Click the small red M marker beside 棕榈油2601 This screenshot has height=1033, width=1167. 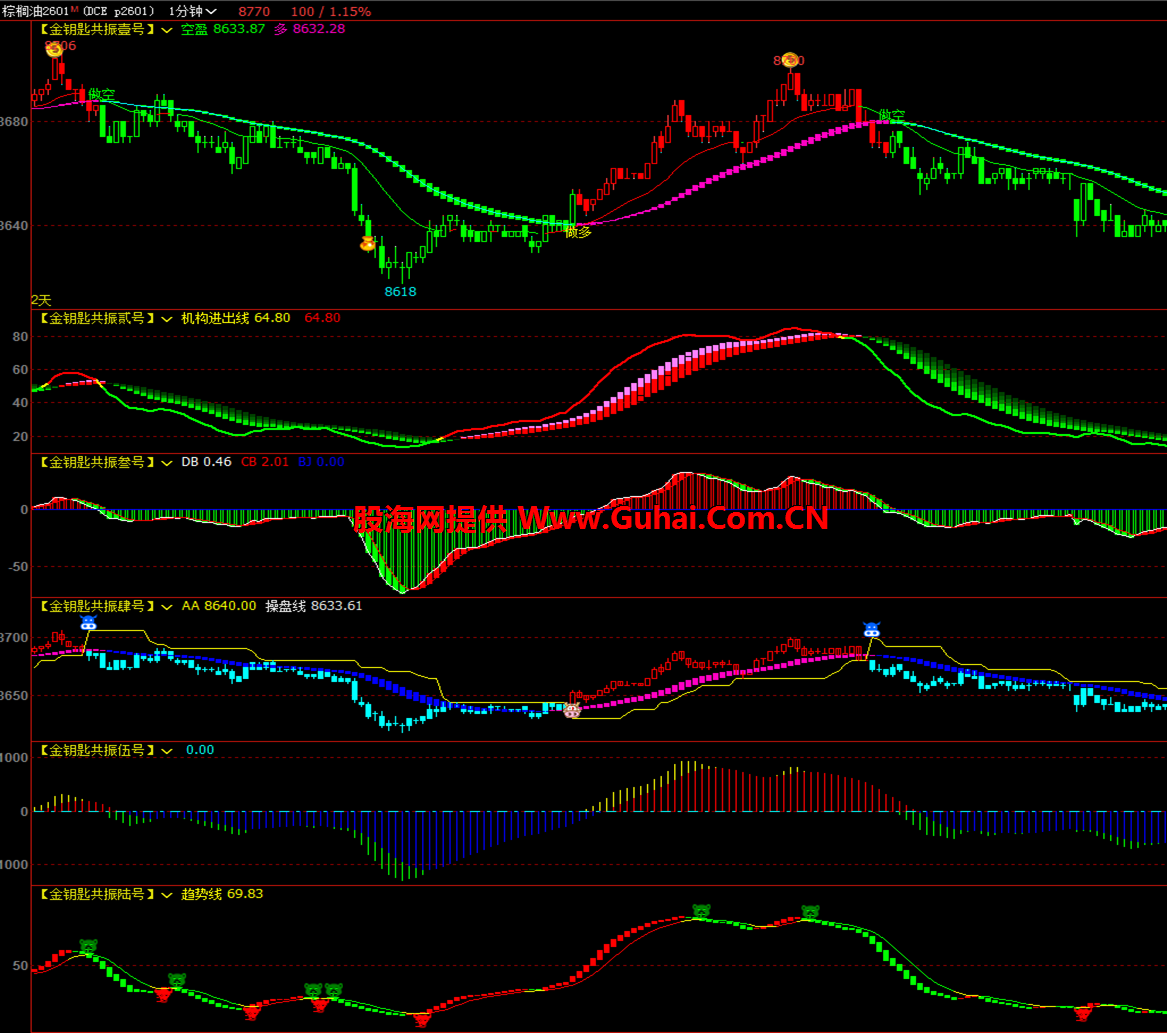pyautogui.click(x=75, y=9)
